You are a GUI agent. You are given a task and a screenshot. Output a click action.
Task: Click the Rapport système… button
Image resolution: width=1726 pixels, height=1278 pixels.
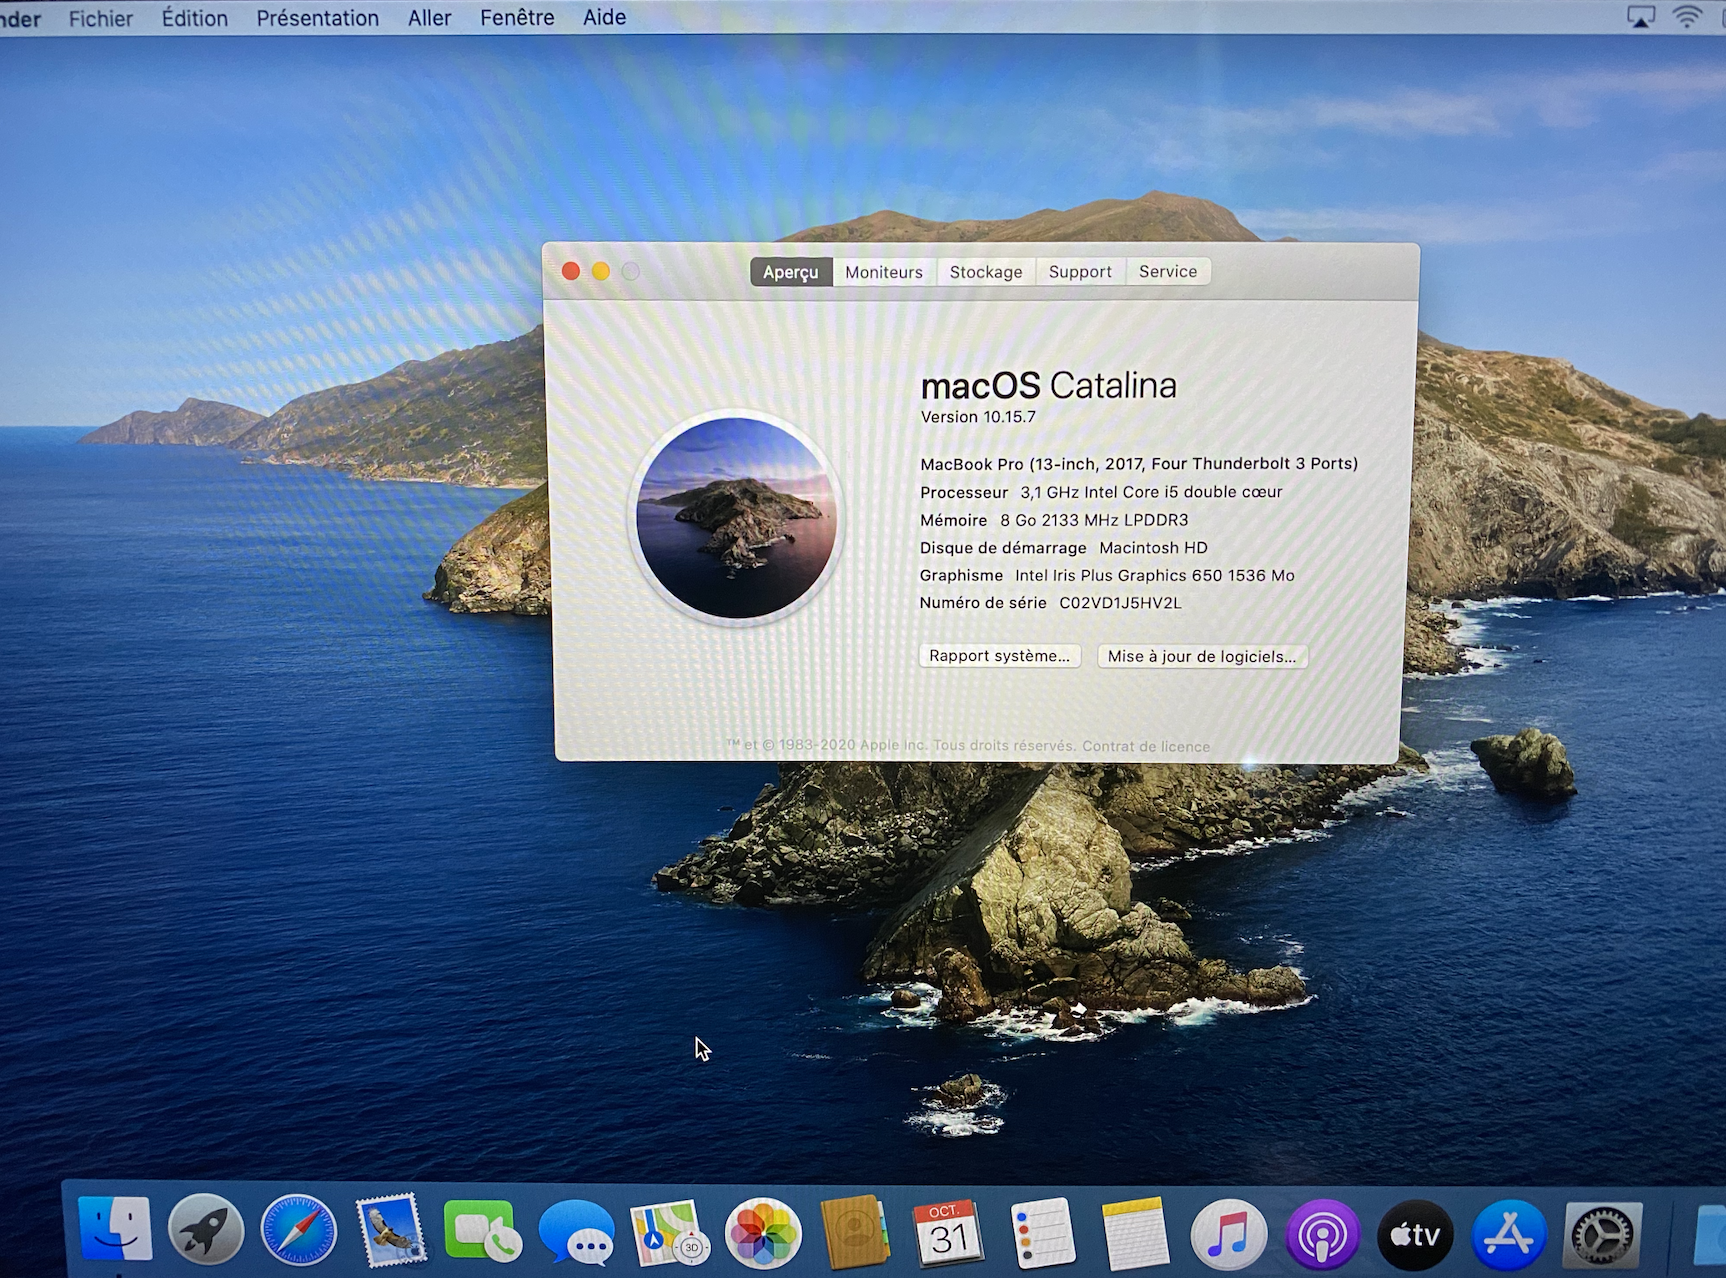999,656
